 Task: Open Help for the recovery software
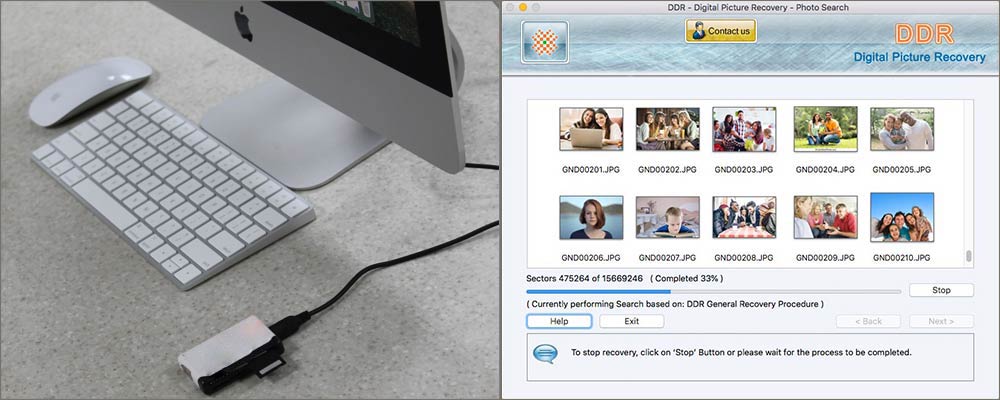pyautogui.click(x=559, y=321)
